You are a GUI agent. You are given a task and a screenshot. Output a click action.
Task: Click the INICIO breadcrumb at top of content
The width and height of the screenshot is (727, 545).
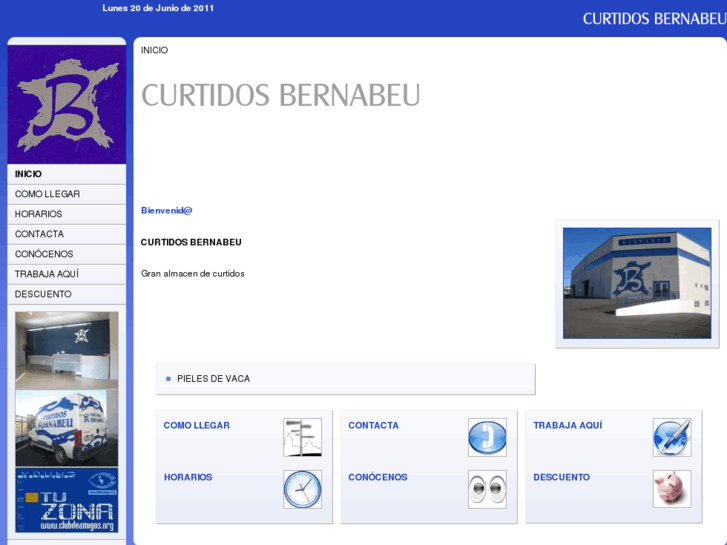(x=154, y=50)
